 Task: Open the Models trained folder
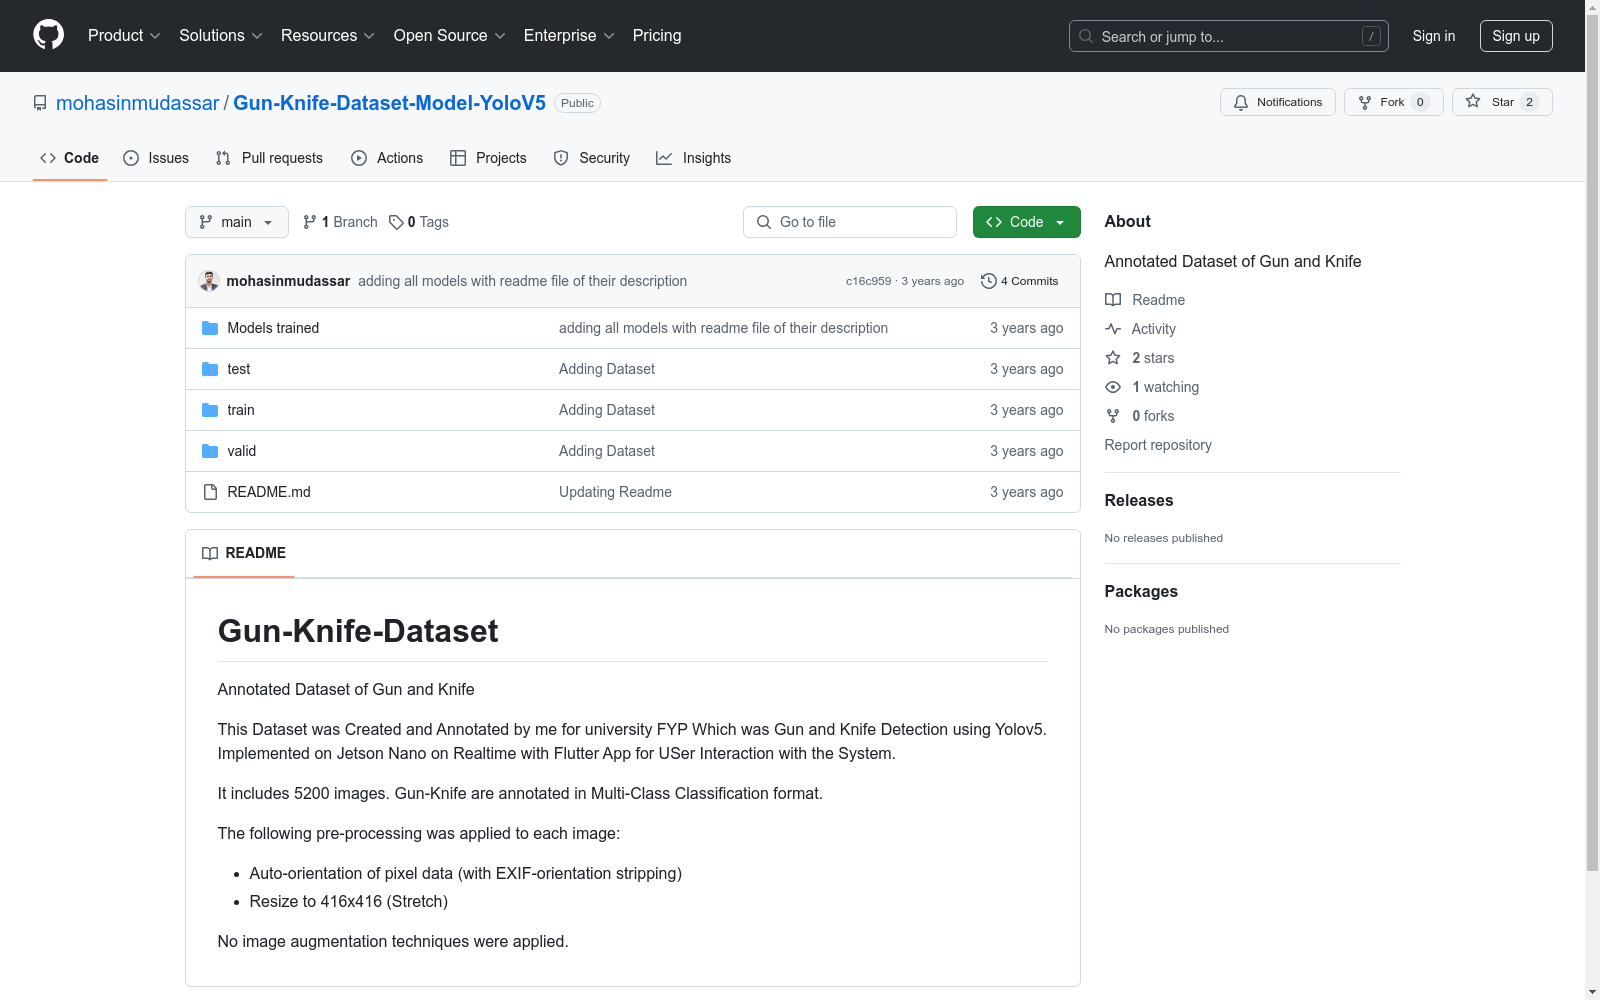point(273,328)
